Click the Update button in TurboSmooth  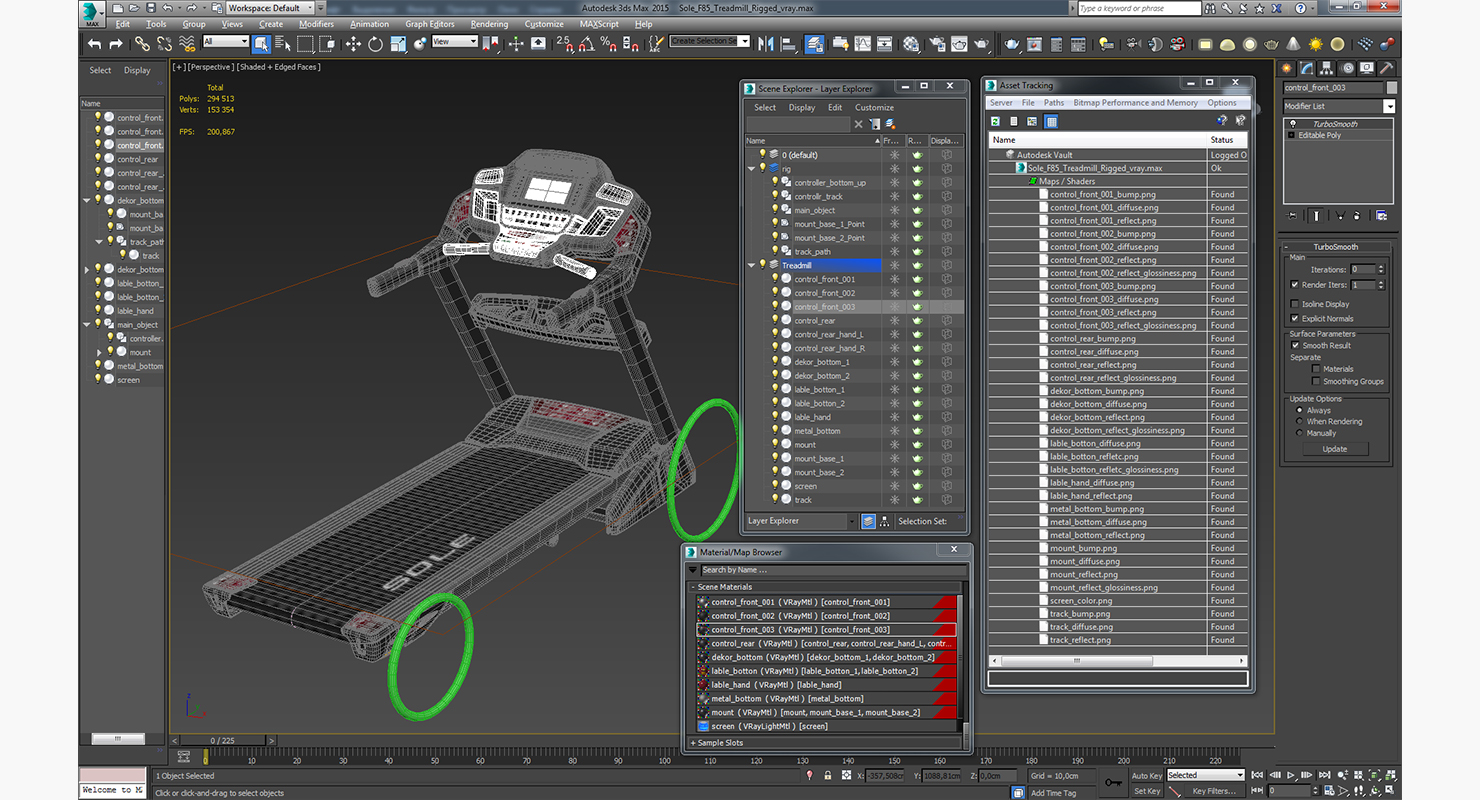tap(1335, 449)
